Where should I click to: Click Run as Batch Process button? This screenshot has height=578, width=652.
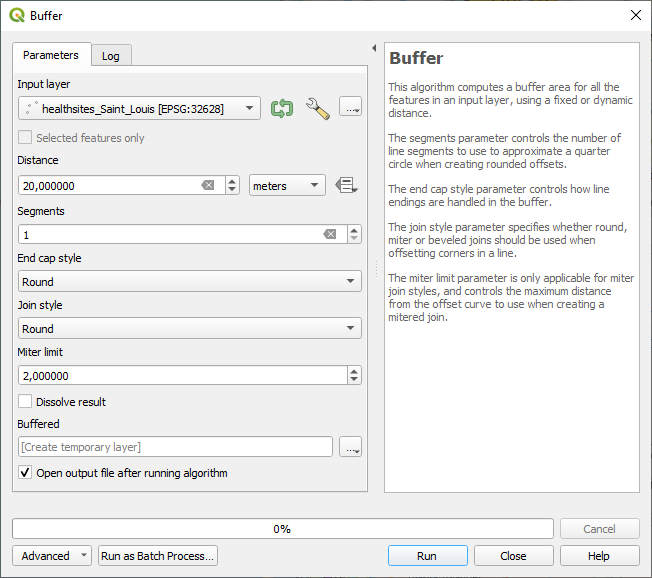click(158, 556)
